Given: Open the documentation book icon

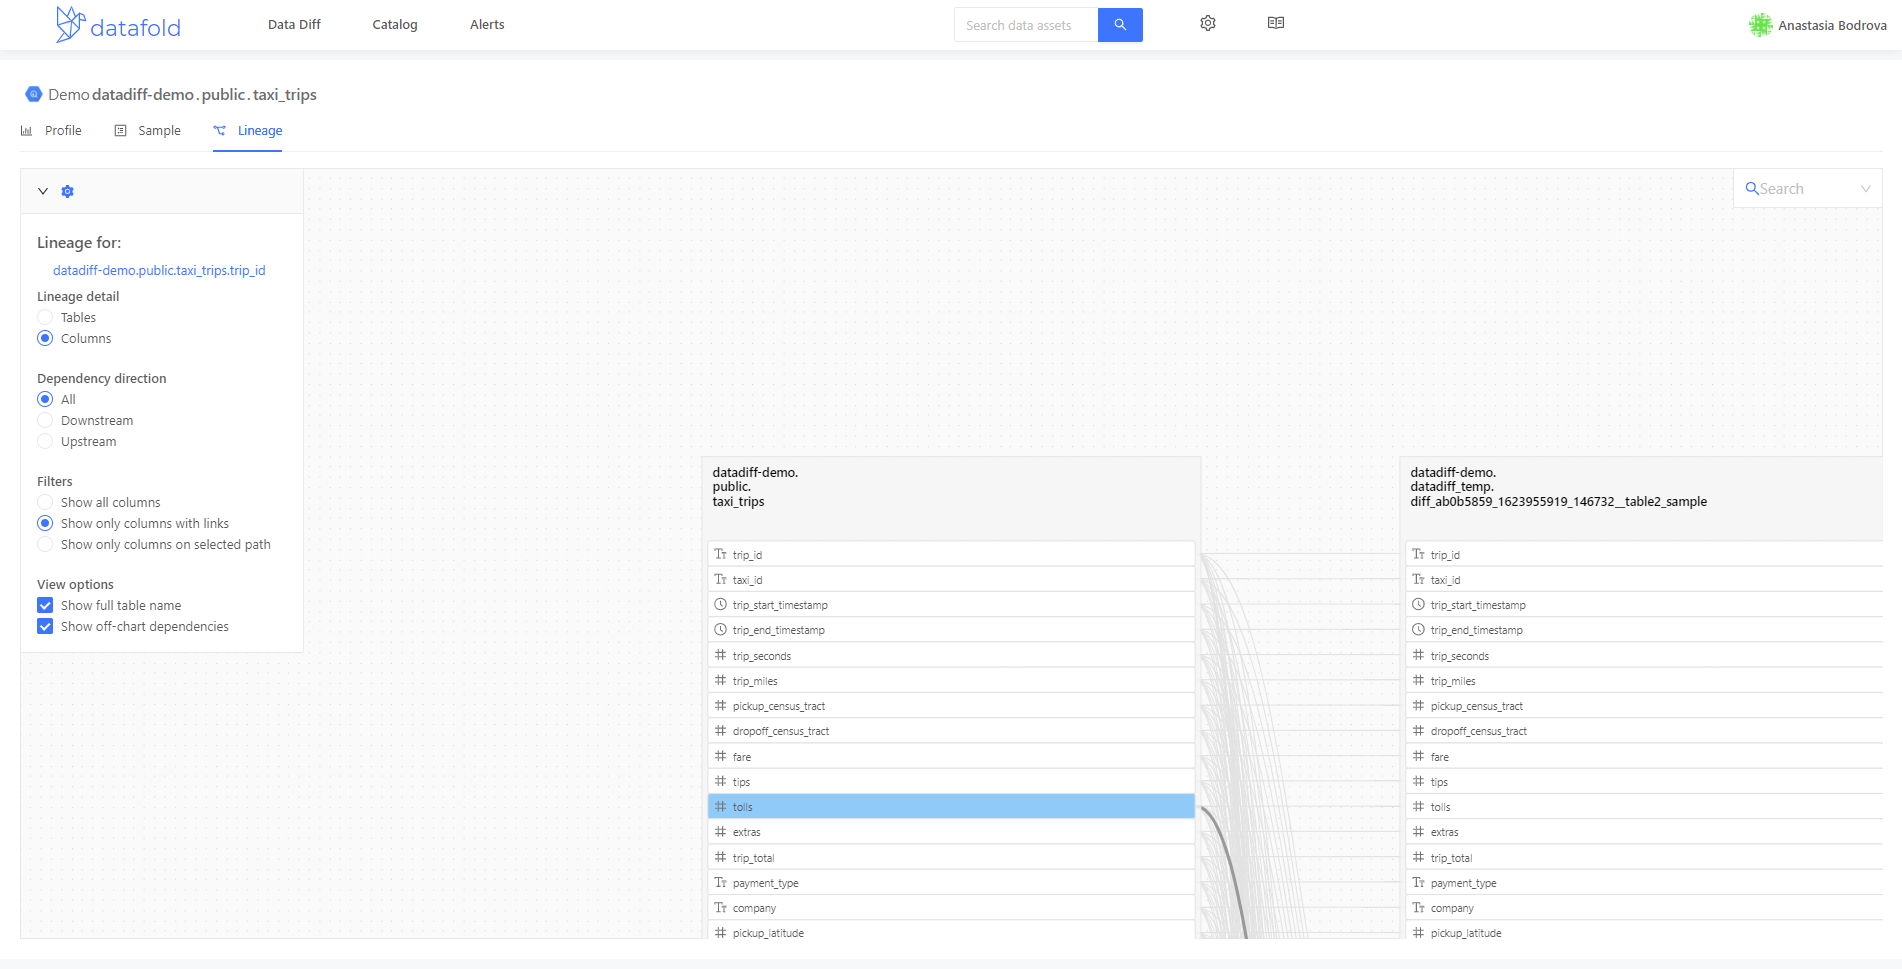Looking at the screenshot, I should 1276,23.
